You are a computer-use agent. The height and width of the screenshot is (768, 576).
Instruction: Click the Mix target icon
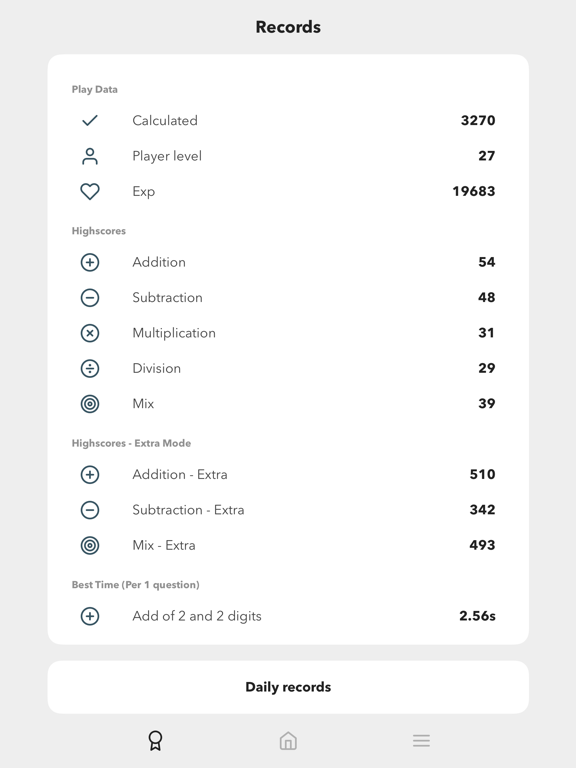tap(90, 404)
